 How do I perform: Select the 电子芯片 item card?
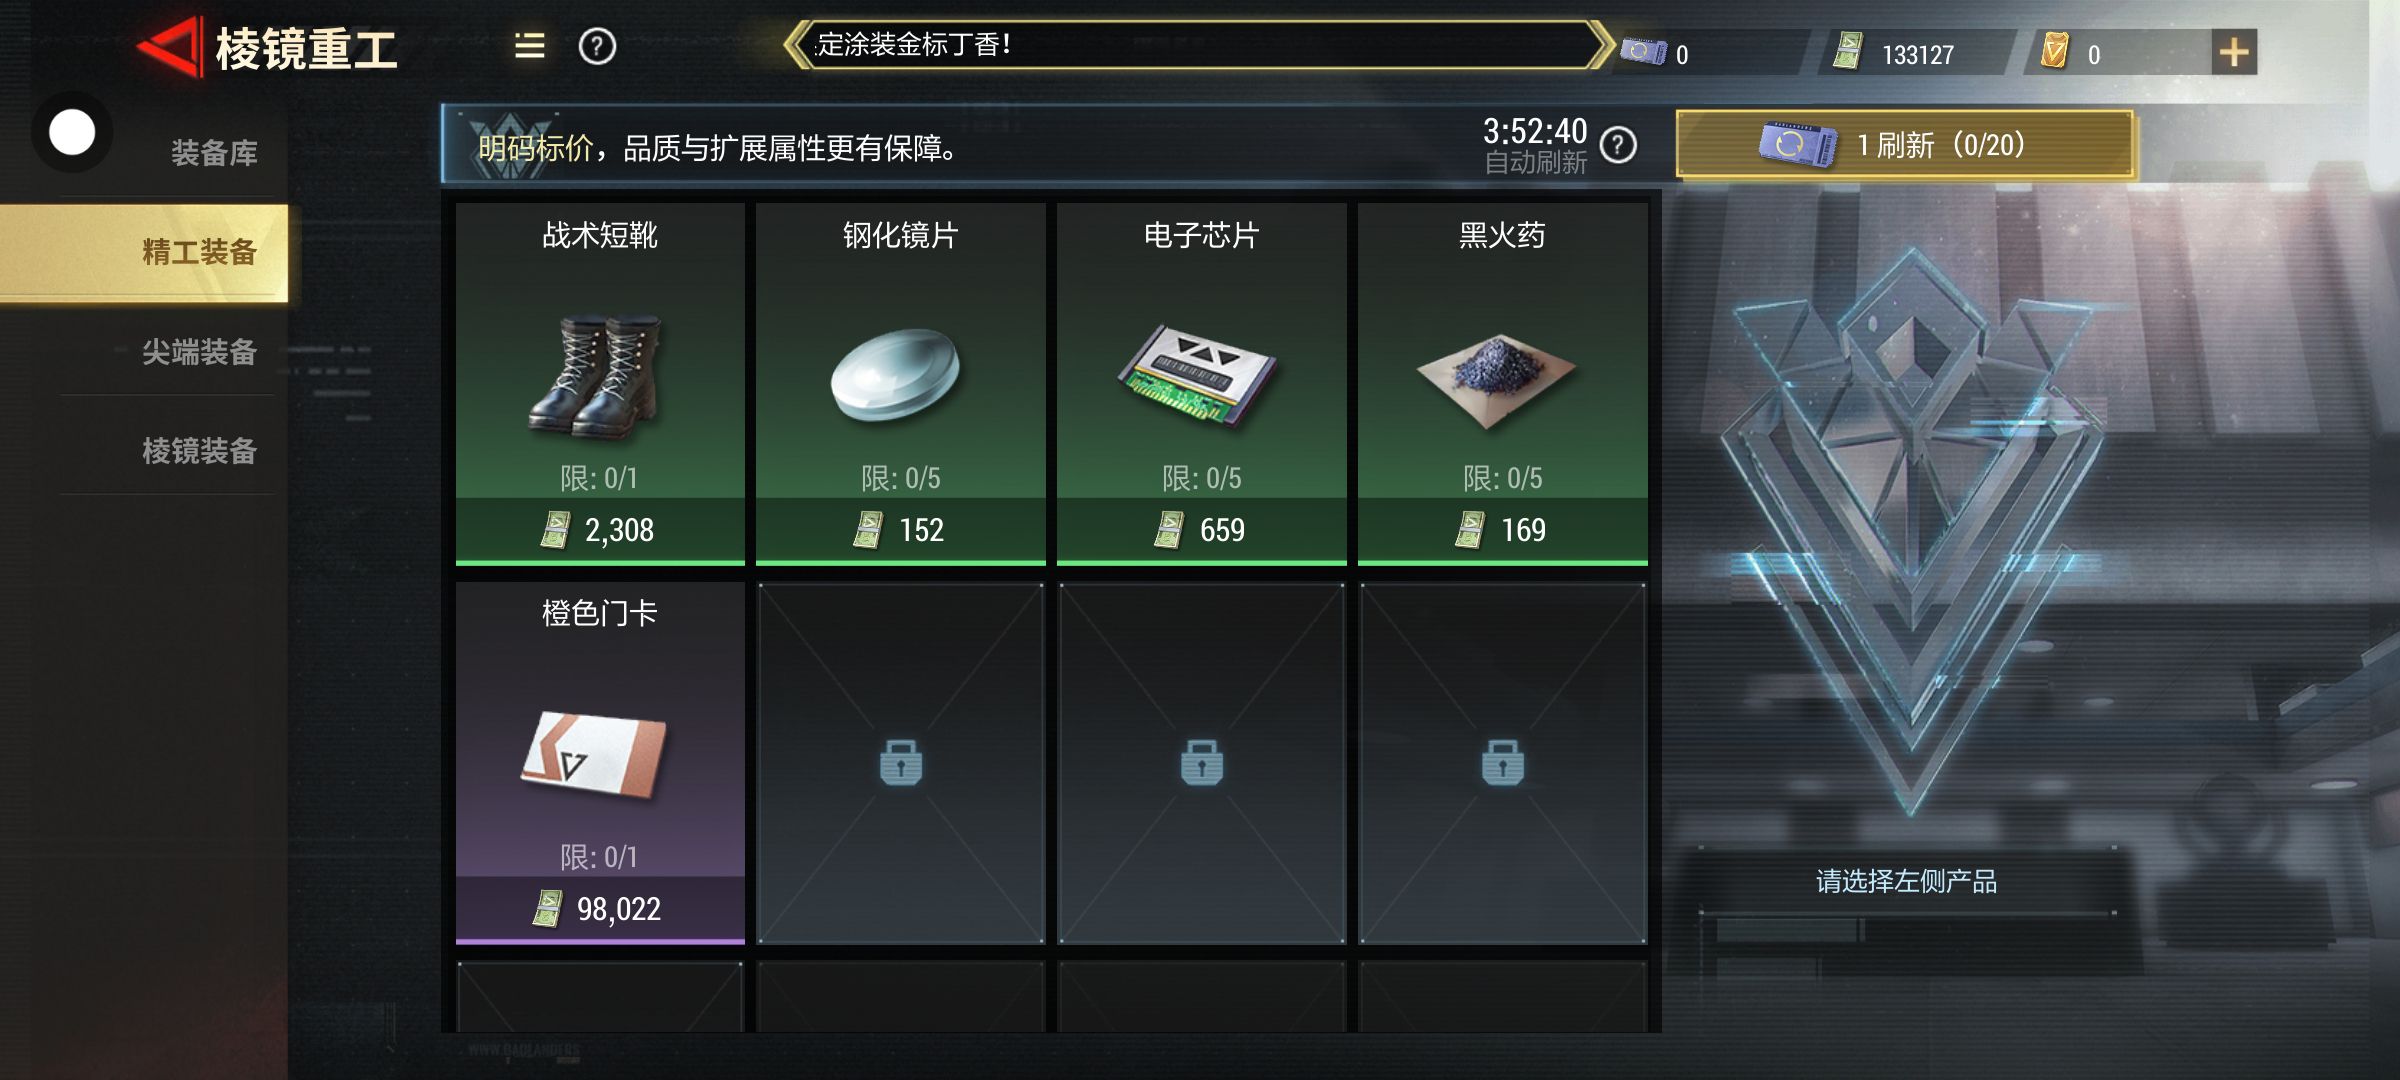(x=1201, y=384)
